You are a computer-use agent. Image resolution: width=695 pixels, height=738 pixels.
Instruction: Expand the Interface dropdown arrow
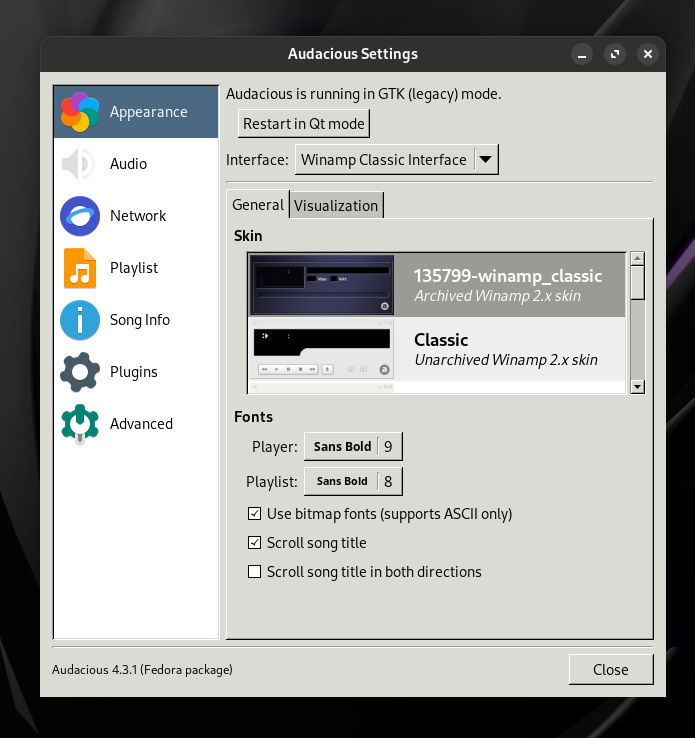coord(486,160)
